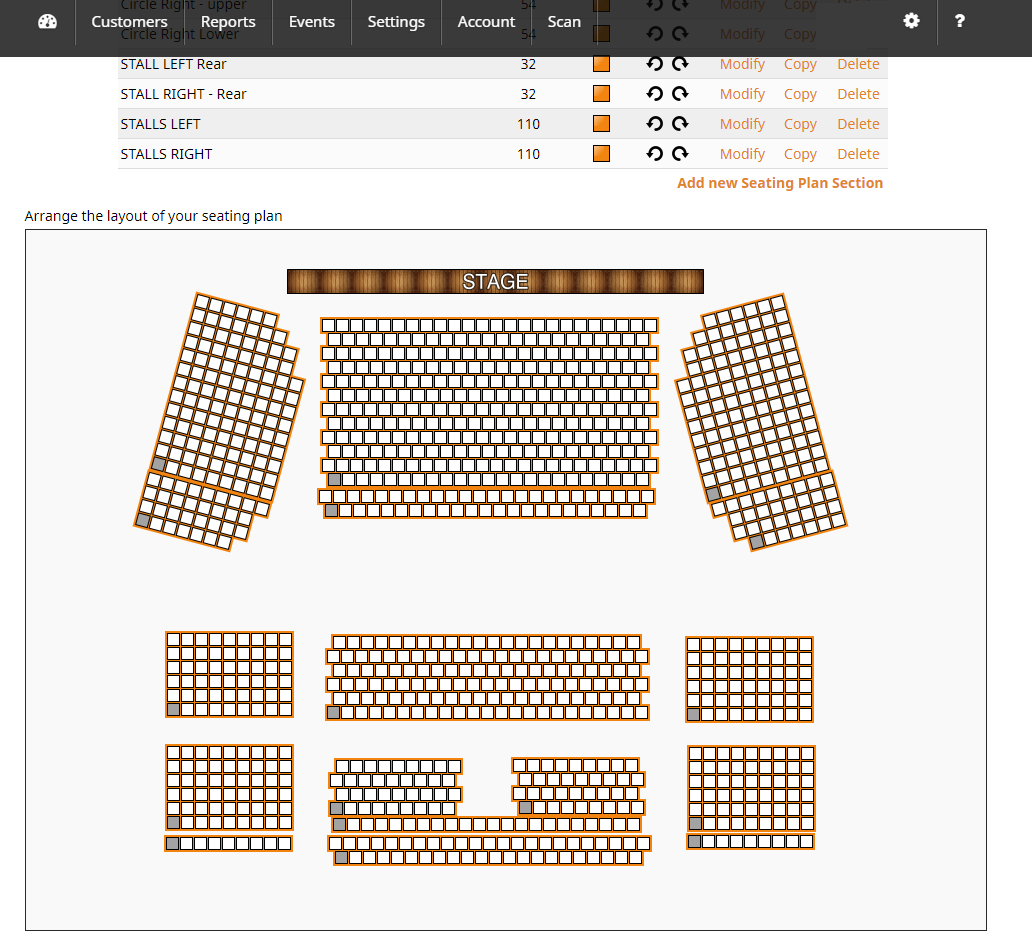Click the 110 seat count for STALLS LEFT
This screenshot has height=939, width=1032.
pyautogui.click(x=528, y=124)
